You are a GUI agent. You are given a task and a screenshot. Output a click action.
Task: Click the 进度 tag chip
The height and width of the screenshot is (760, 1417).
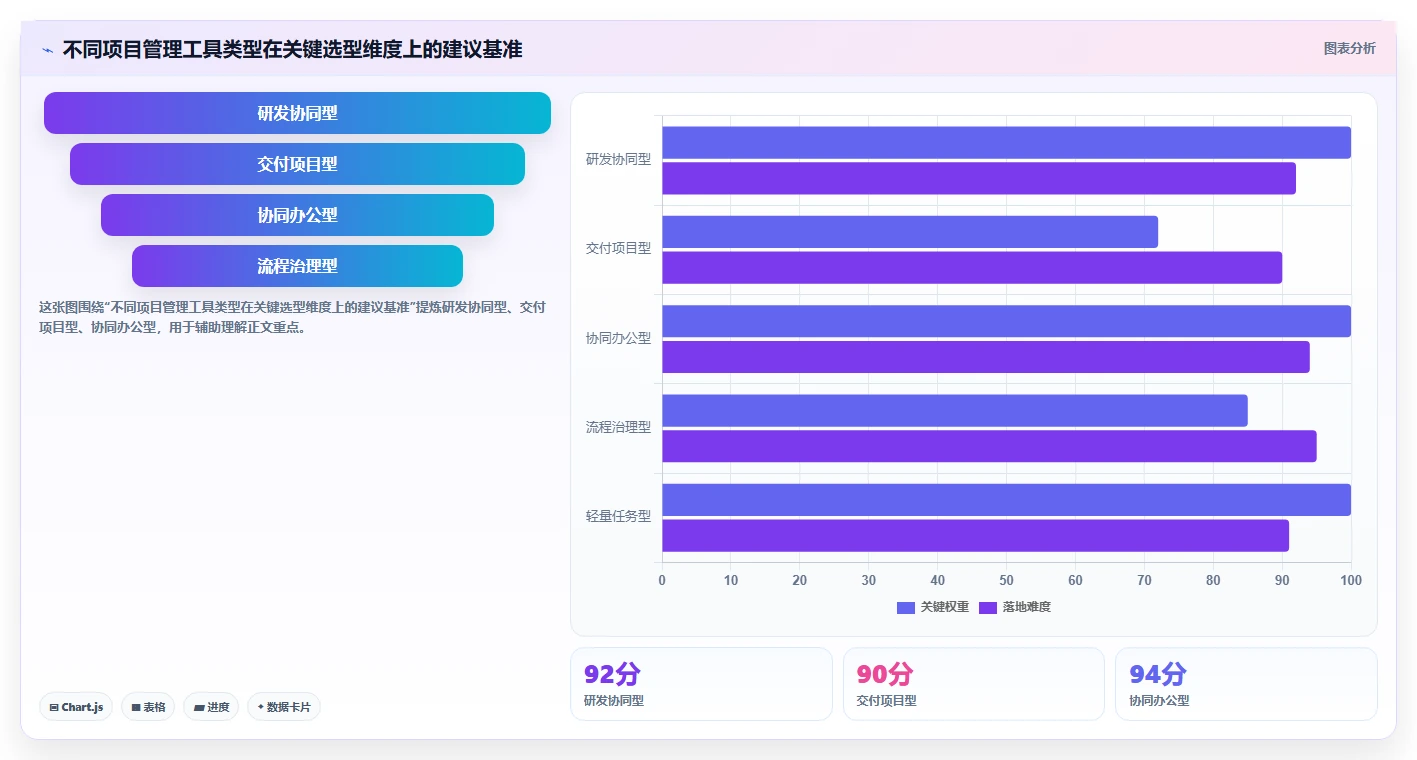click(211, 707)
